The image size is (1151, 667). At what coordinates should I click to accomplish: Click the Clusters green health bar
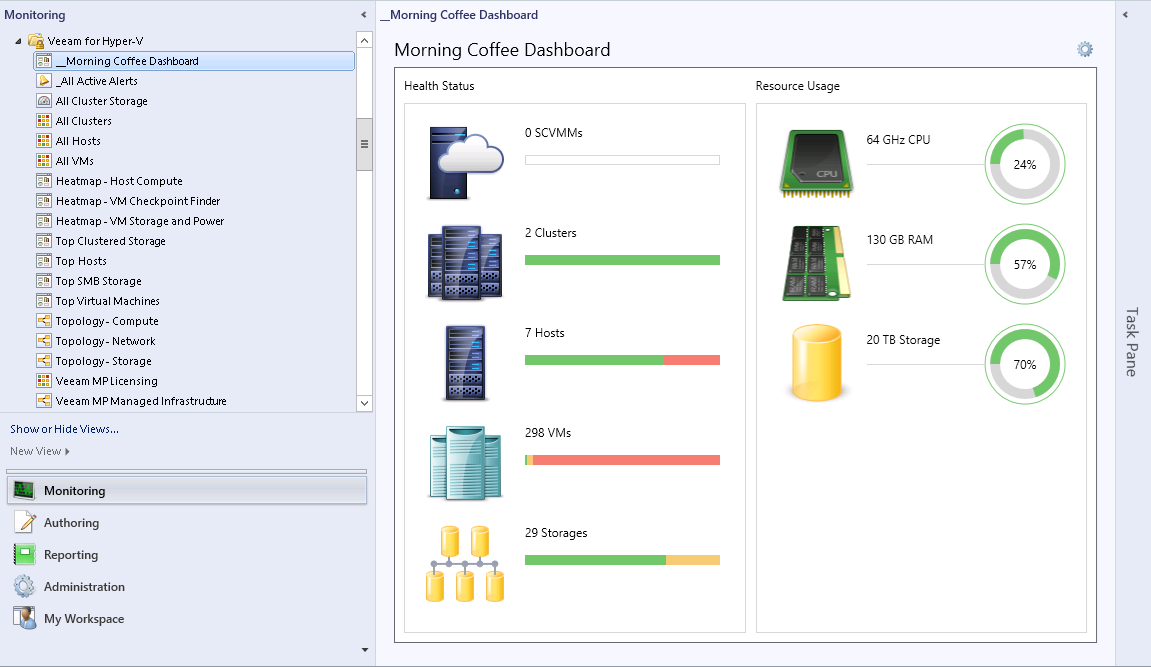click(x=622, y=260)
